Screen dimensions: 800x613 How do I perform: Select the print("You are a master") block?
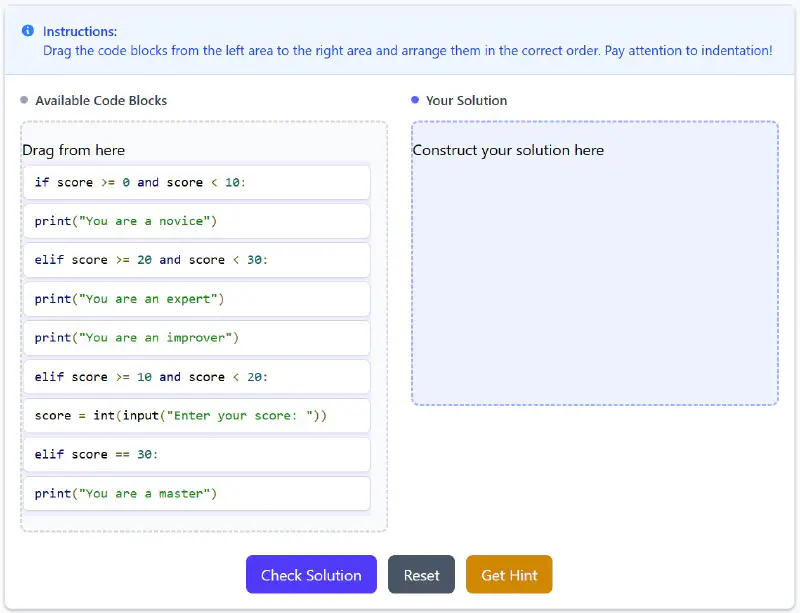pos(196,493)
